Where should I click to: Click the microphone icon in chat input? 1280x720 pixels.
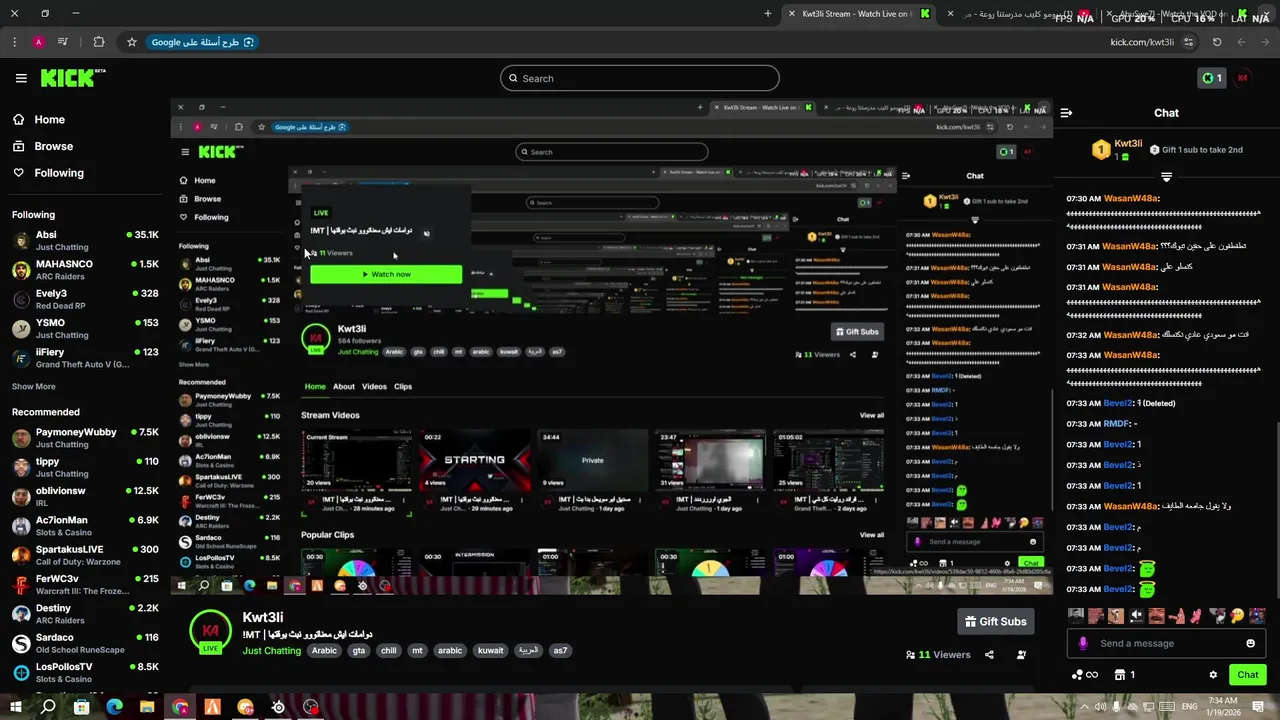1083,643
